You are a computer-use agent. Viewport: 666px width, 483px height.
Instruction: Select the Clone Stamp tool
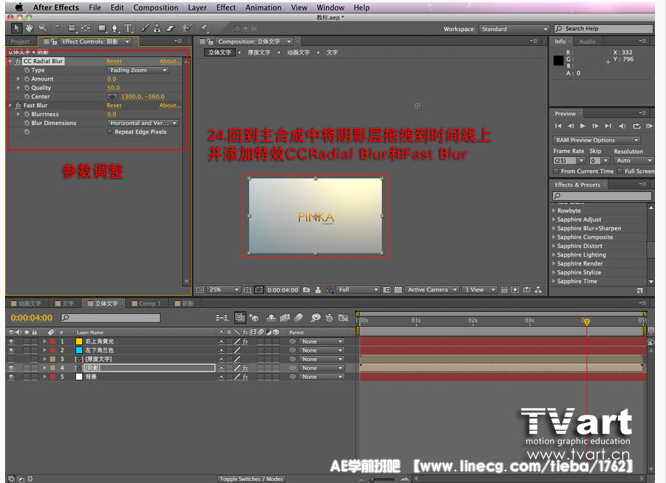tap(157, 28)
